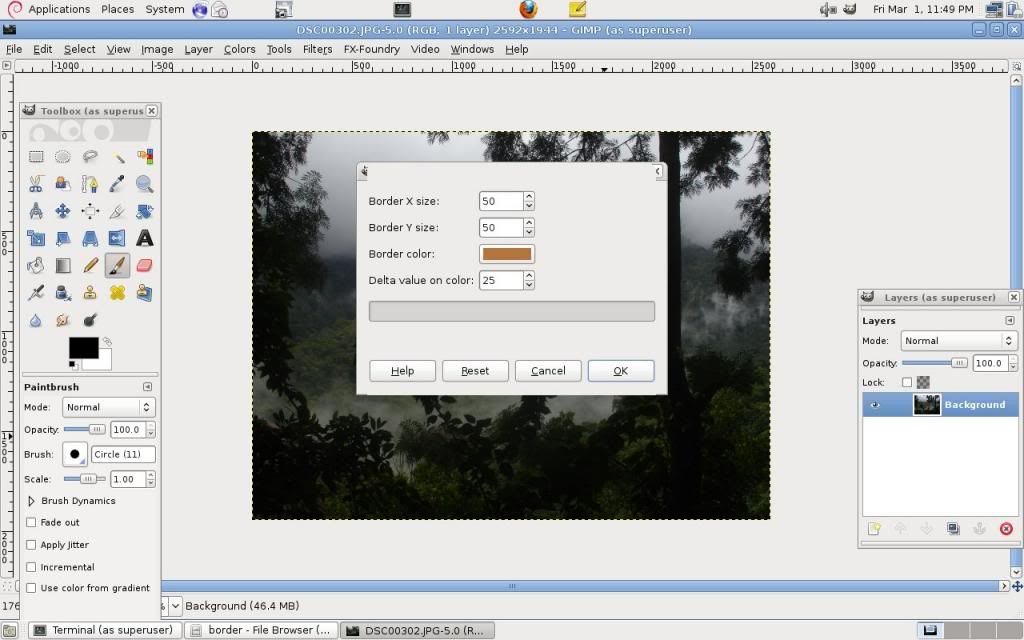Select the Blend gradient tool
Viewport: 1024px width, 640px height.
(63, 266)
